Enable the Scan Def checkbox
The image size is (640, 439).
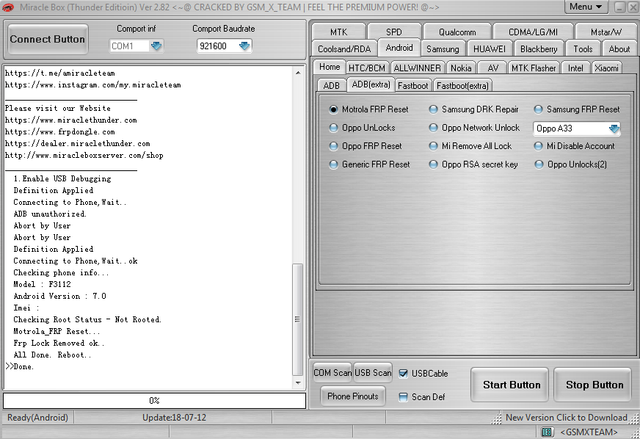[x=403, y=397]
